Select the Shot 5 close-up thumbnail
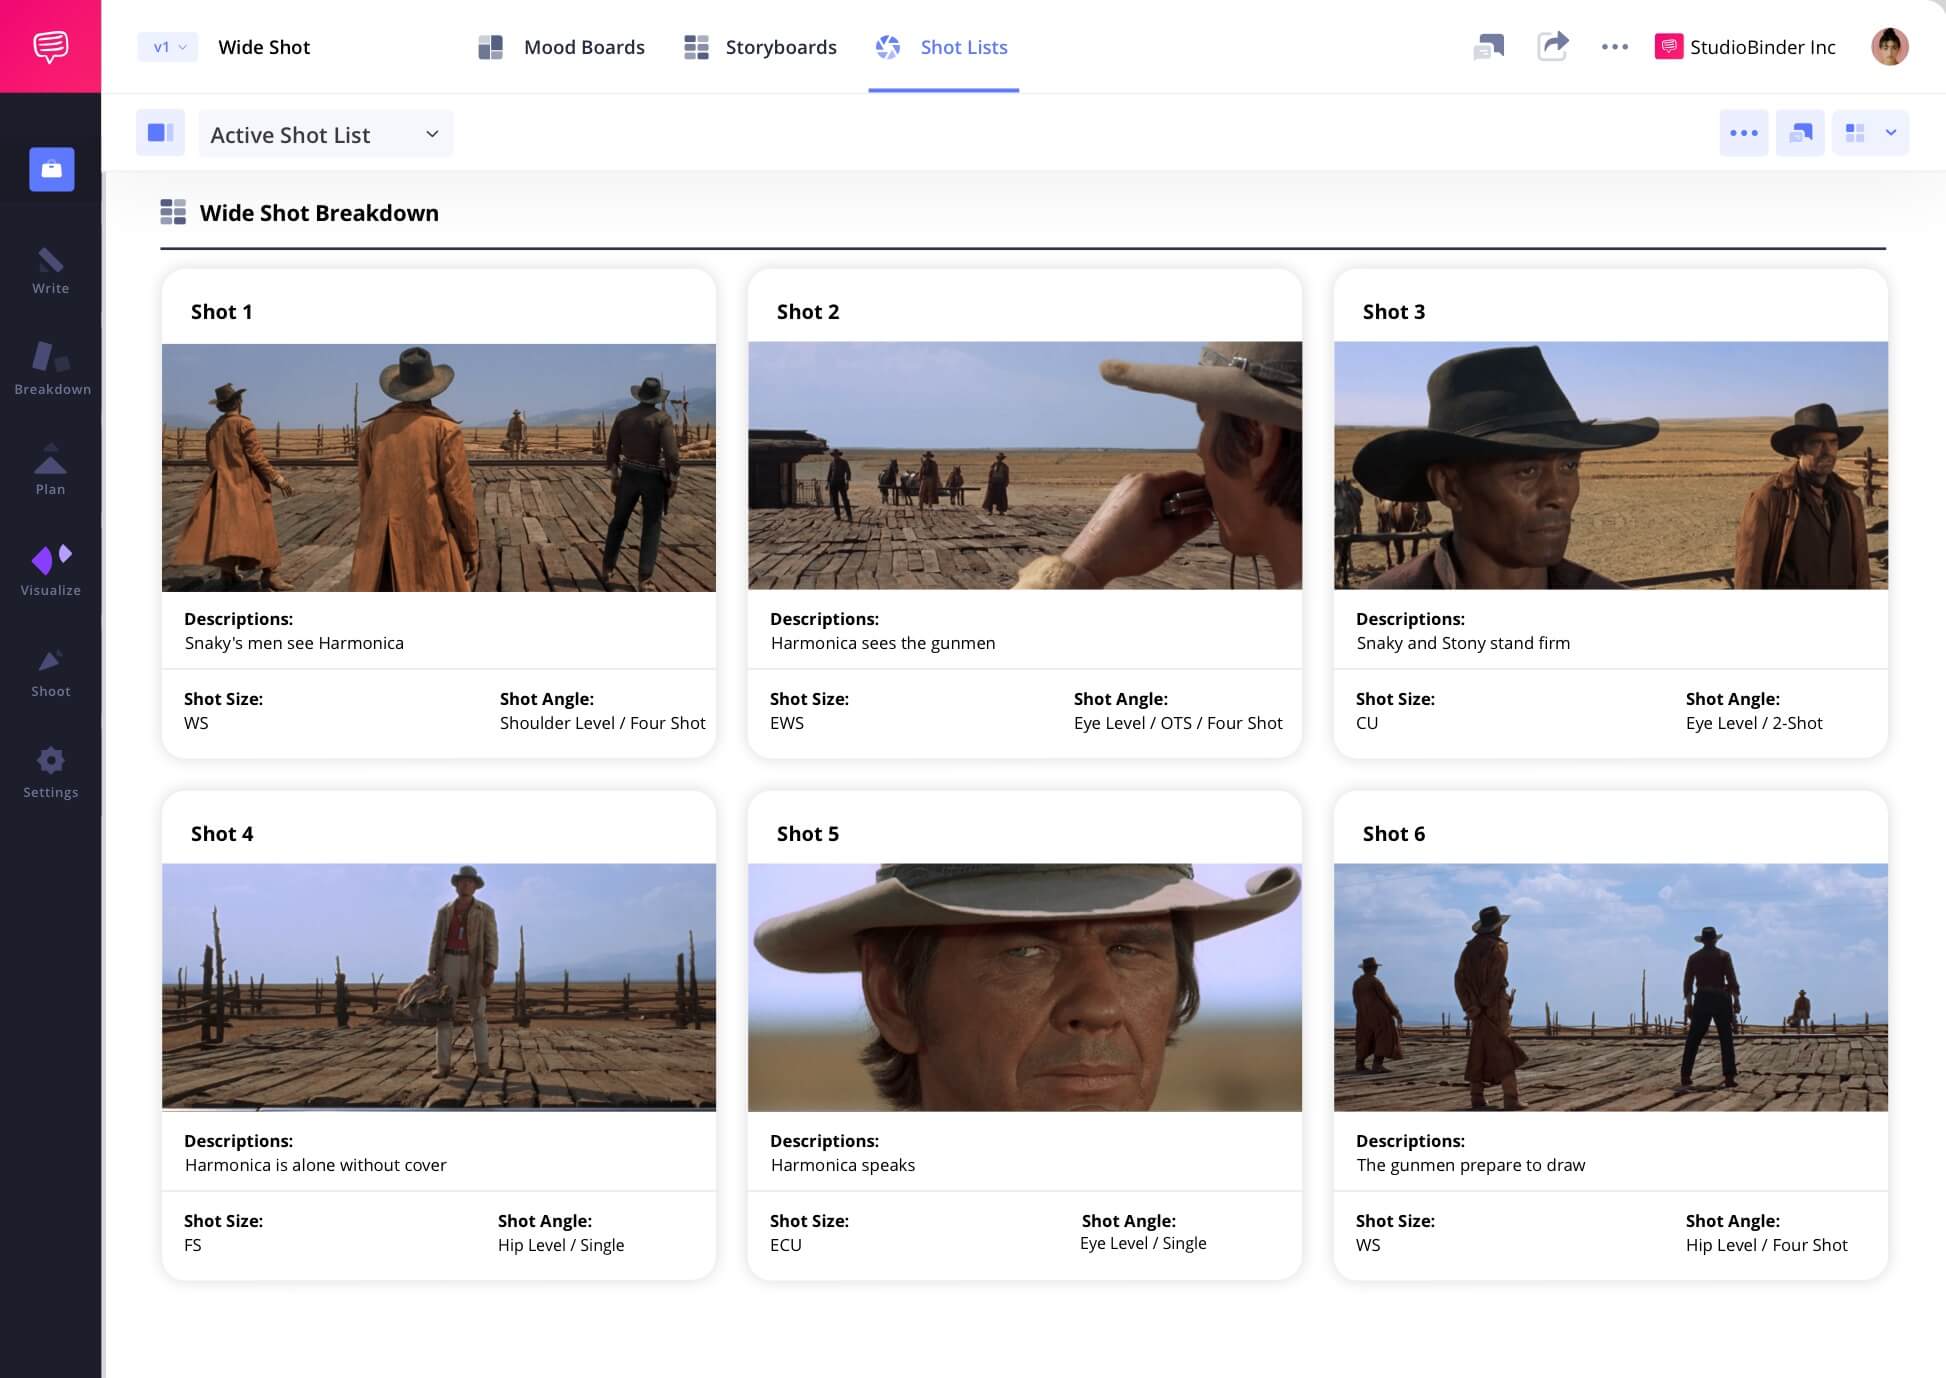Viewport: 1946px width, 1378px height. pos(1024,987)
